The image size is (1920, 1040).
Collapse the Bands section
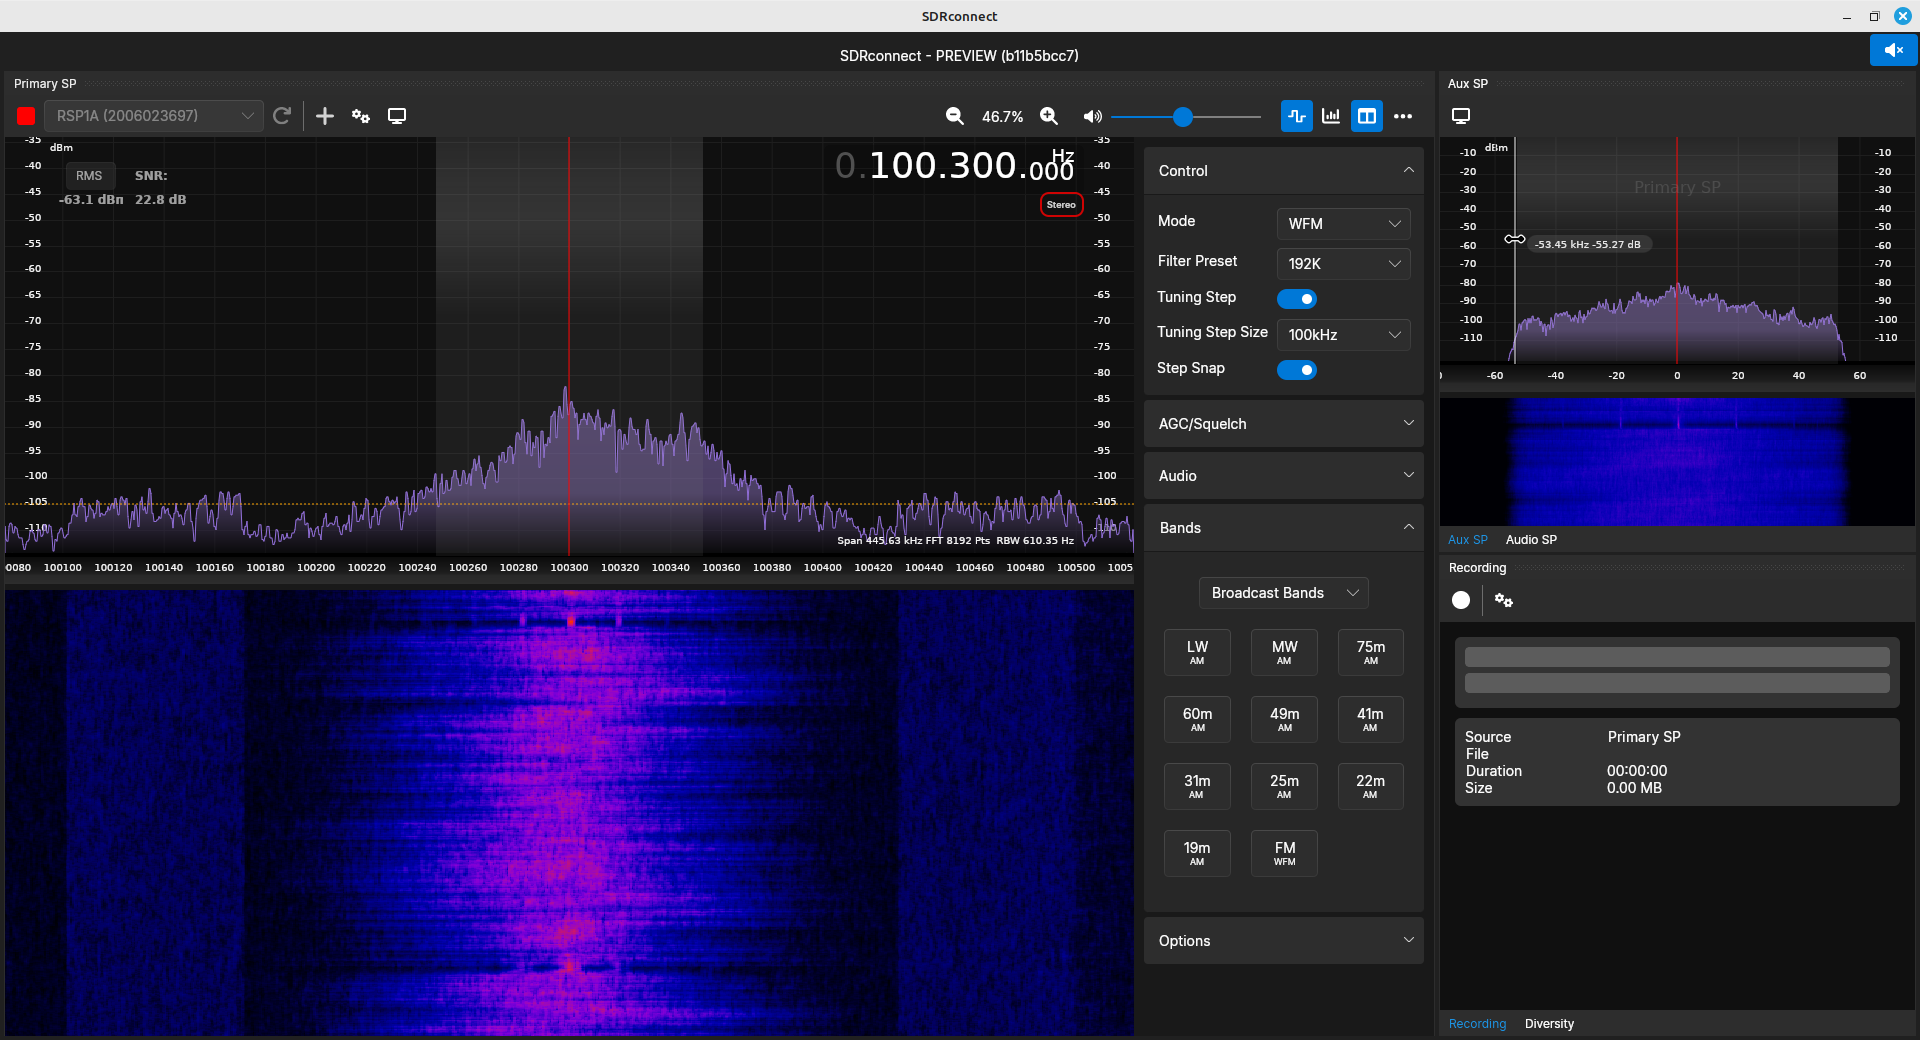[x=1284, y=528]
